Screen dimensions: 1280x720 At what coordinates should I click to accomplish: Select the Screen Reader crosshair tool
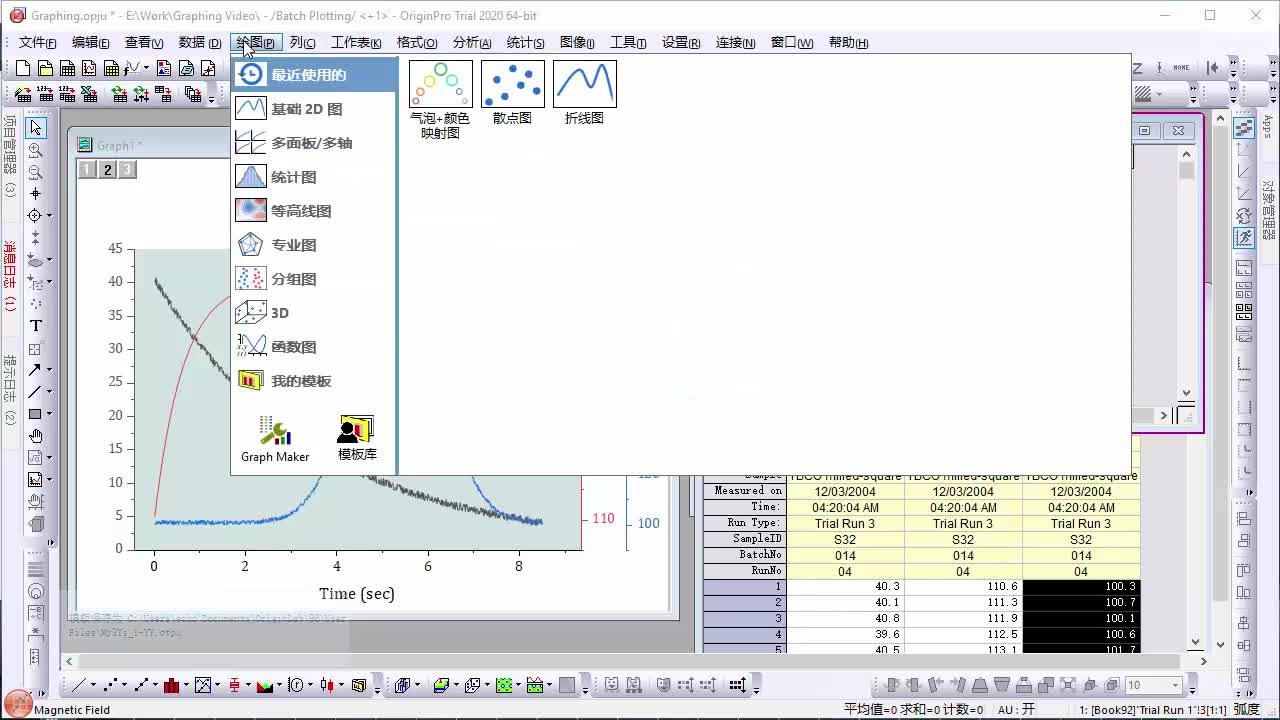click(x=35, y=194)
